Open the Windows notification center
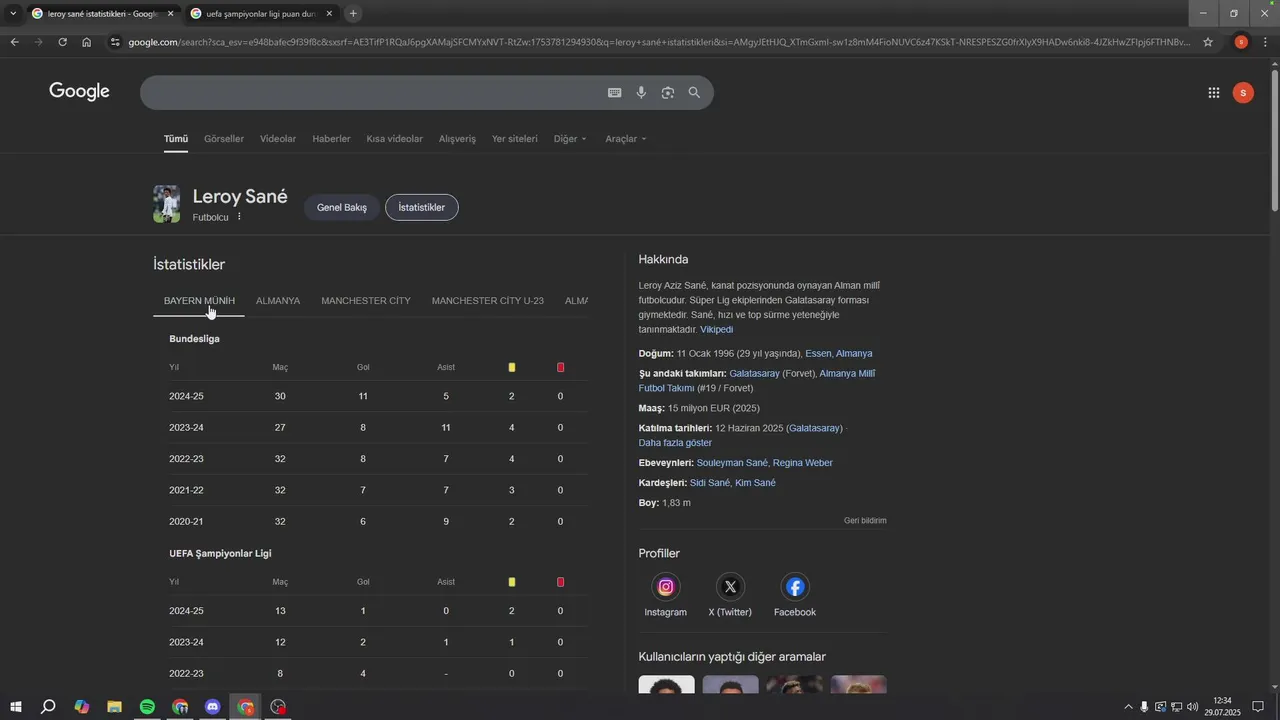Viewport: 1280px width, 720px height. tap(1258, 707)
